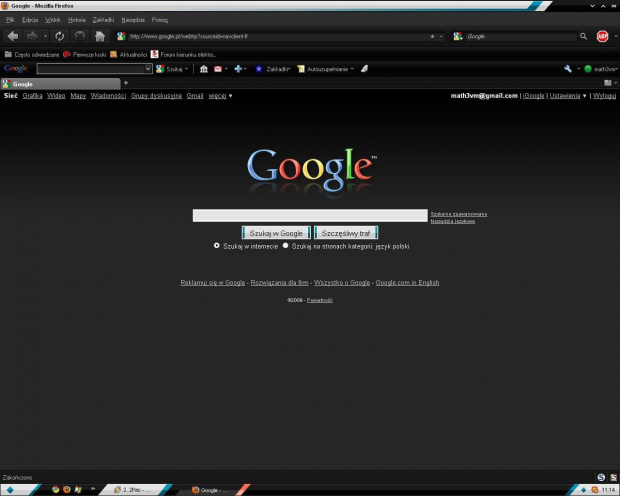Open the Szukaj button dropdown arrow
The image size is (620, 496).
coord(186,69)
